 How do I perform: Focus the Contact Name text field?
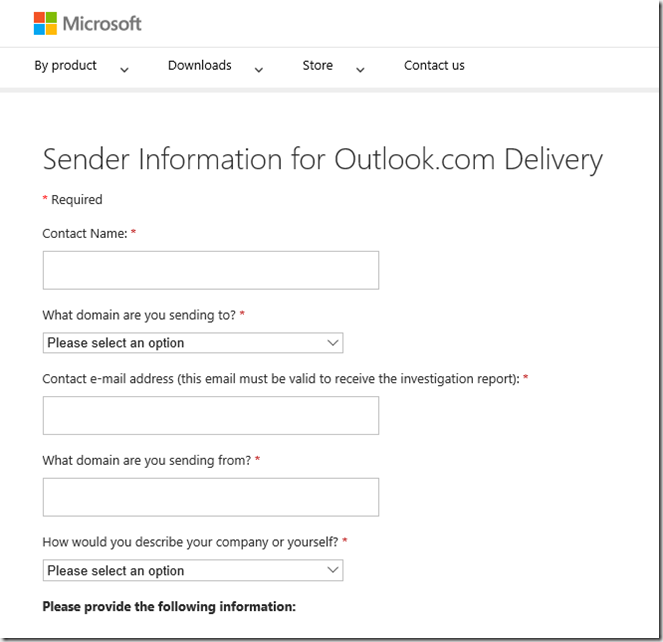pyautogui.click(x=211, y=270)
